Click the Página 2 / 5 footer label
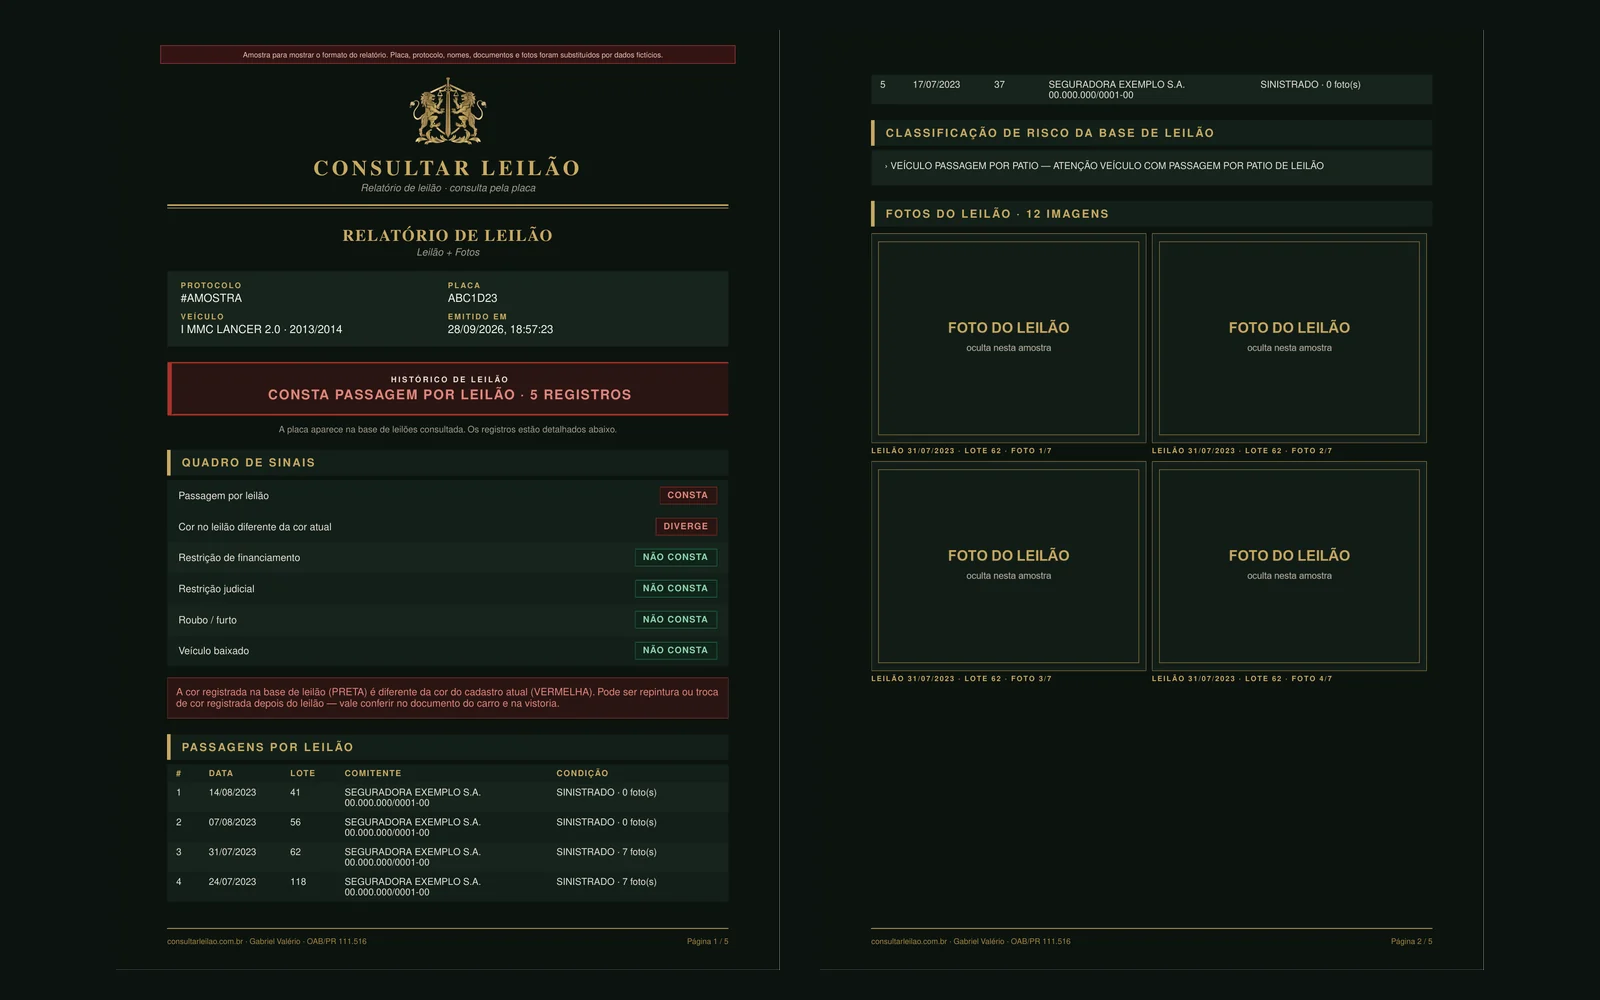Viewport: 1600px width, 1000px height. pos(1411,941)
